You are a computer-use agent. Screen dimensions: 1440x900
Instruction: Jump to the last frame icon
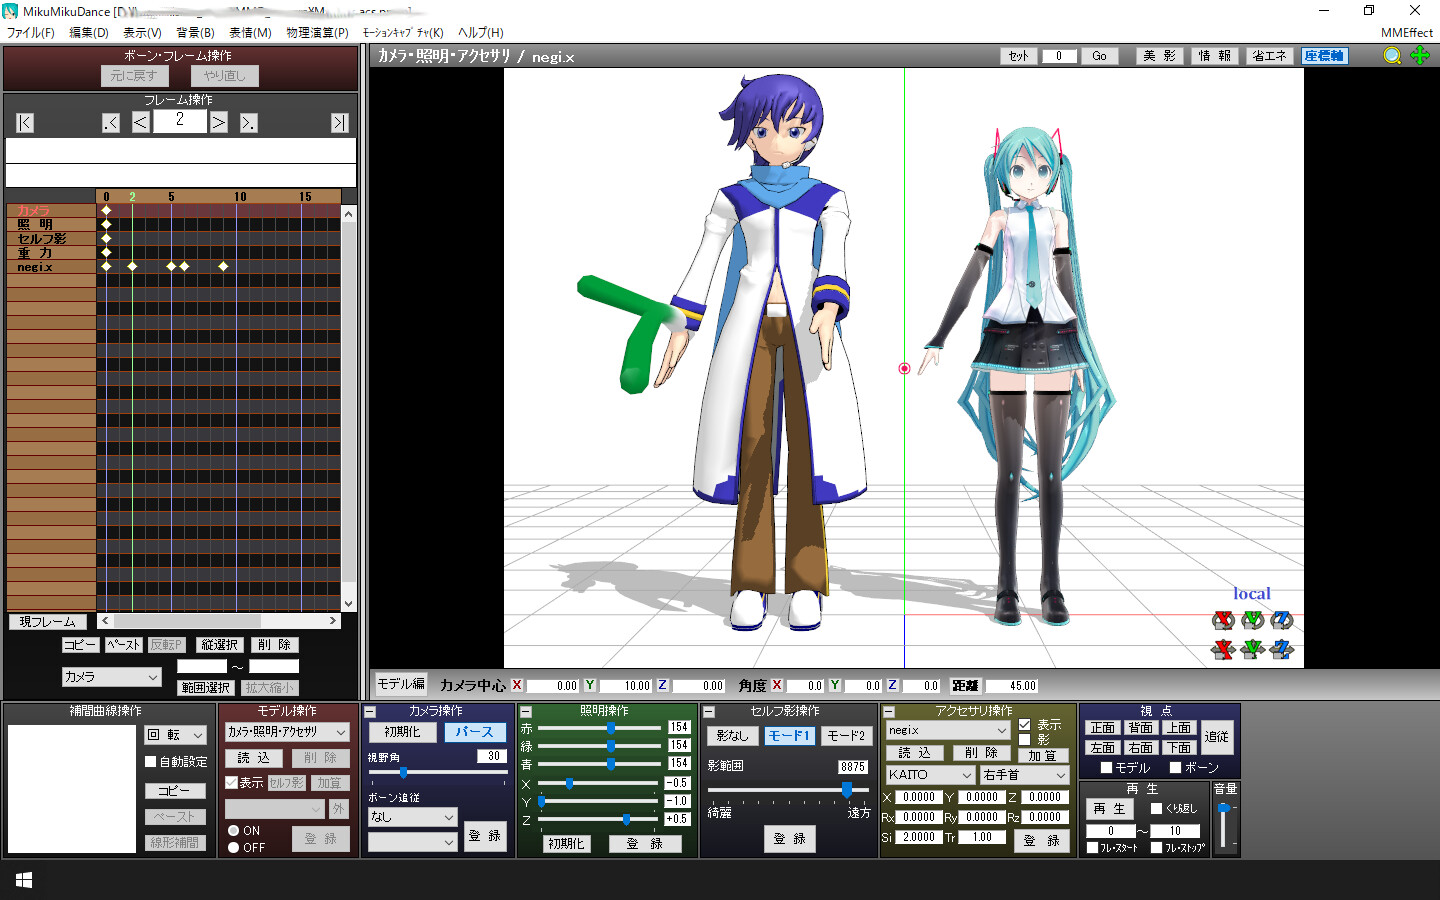click(340, 122)
